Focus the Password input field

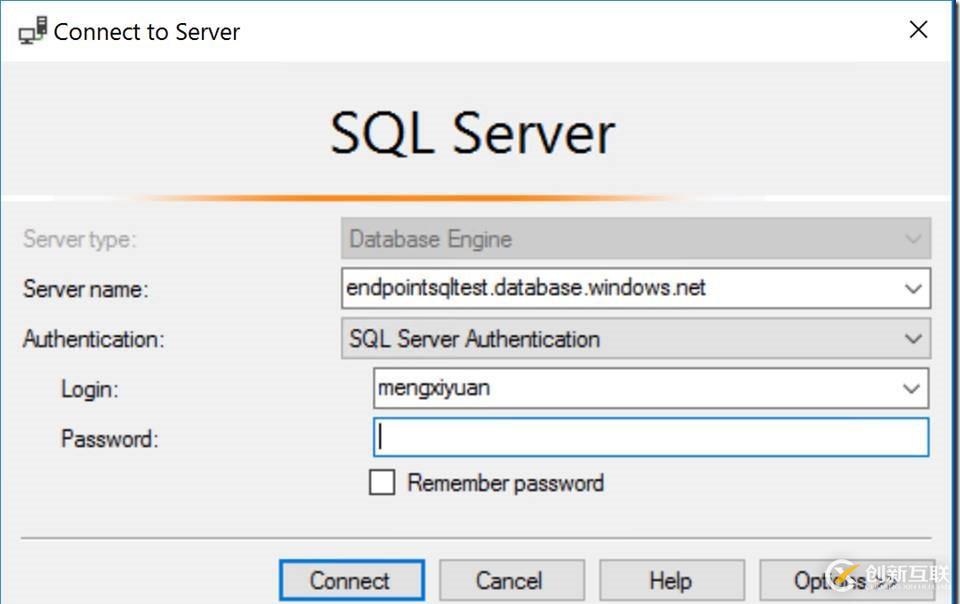[x=651, y=438]
